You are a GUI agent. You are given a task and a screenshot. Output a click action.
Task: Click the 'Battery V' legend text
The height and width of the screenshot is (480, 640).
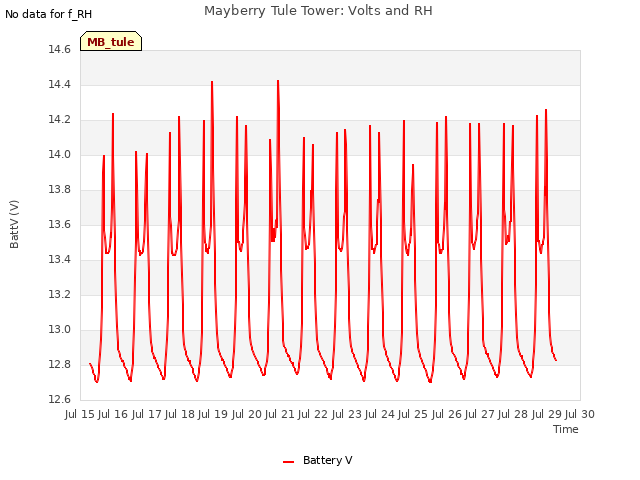[x=328, y=460]
